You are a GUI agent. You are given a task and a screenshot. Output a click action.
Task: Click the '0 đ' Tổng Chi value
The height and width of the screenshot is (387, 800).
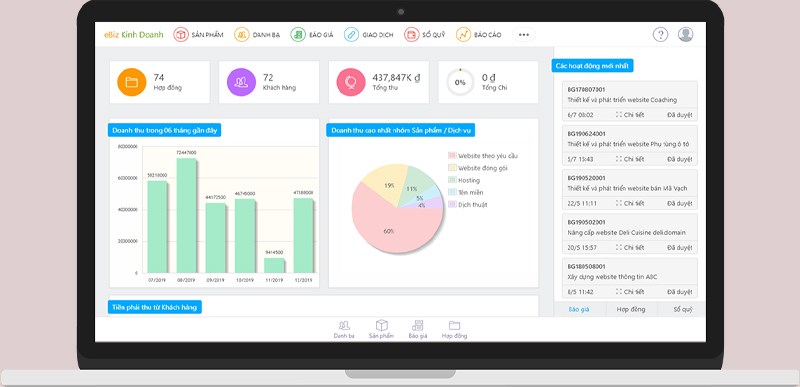click(489, 78)
